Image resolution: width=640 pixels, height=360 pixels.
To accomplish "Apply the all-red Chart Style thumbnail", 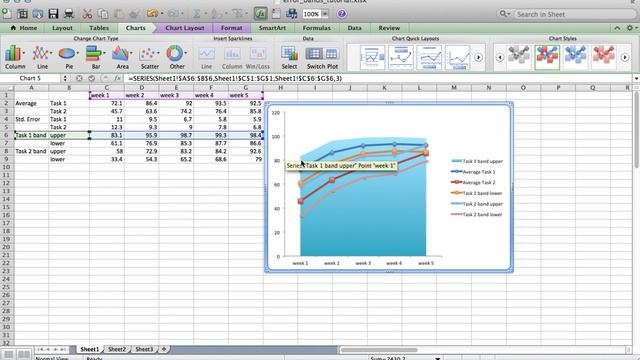I will (603, 57).
